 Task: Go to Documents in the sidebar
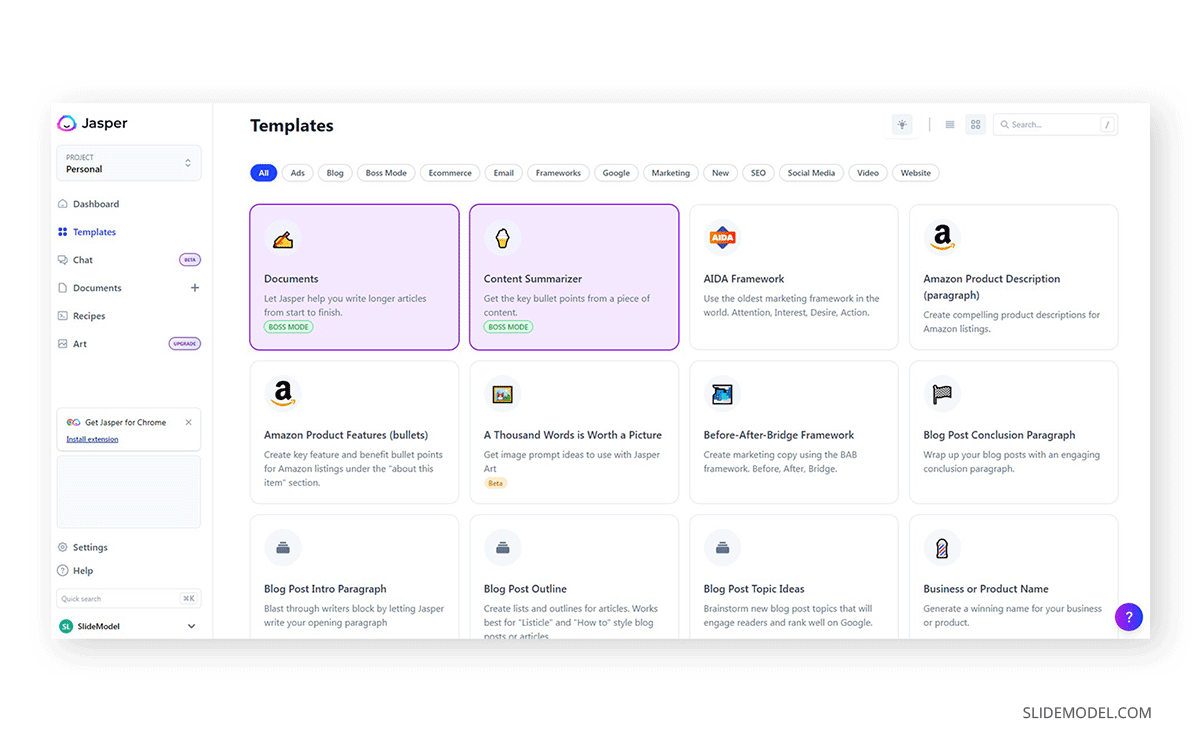pos(97,288)
